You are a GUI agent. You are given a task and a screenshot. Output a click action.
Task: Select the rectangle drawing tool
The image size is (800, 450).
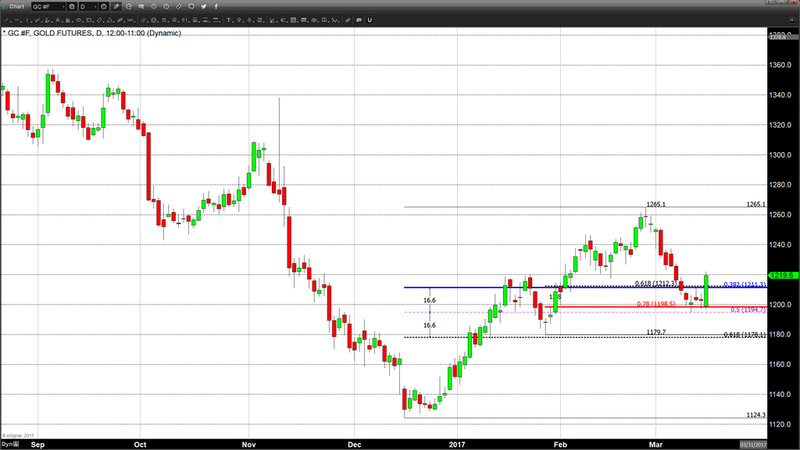click(x=89, y=20)
